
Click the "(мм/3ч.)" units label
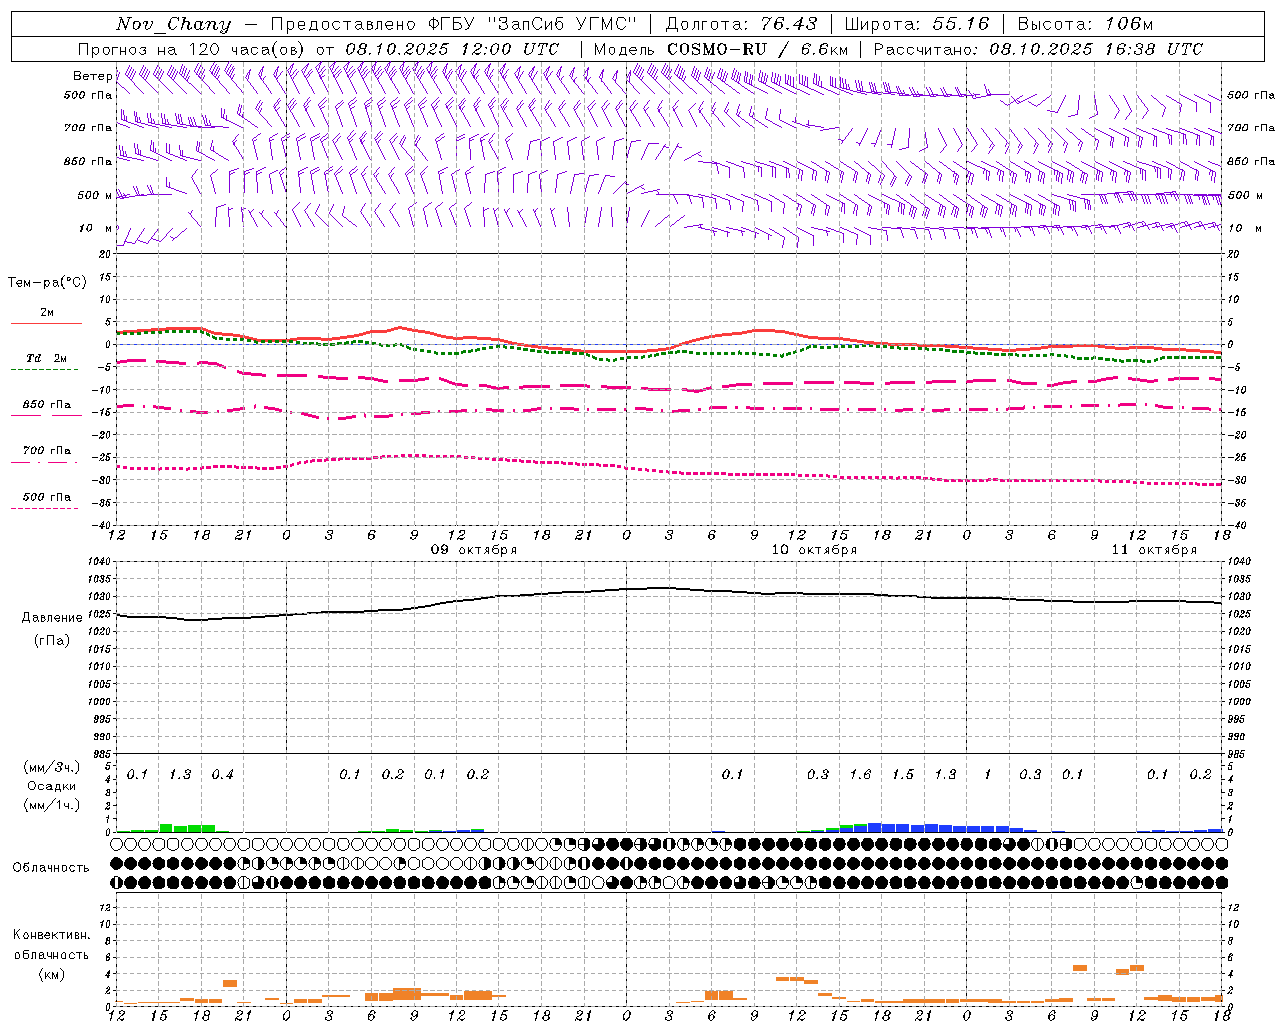[51, 767]
